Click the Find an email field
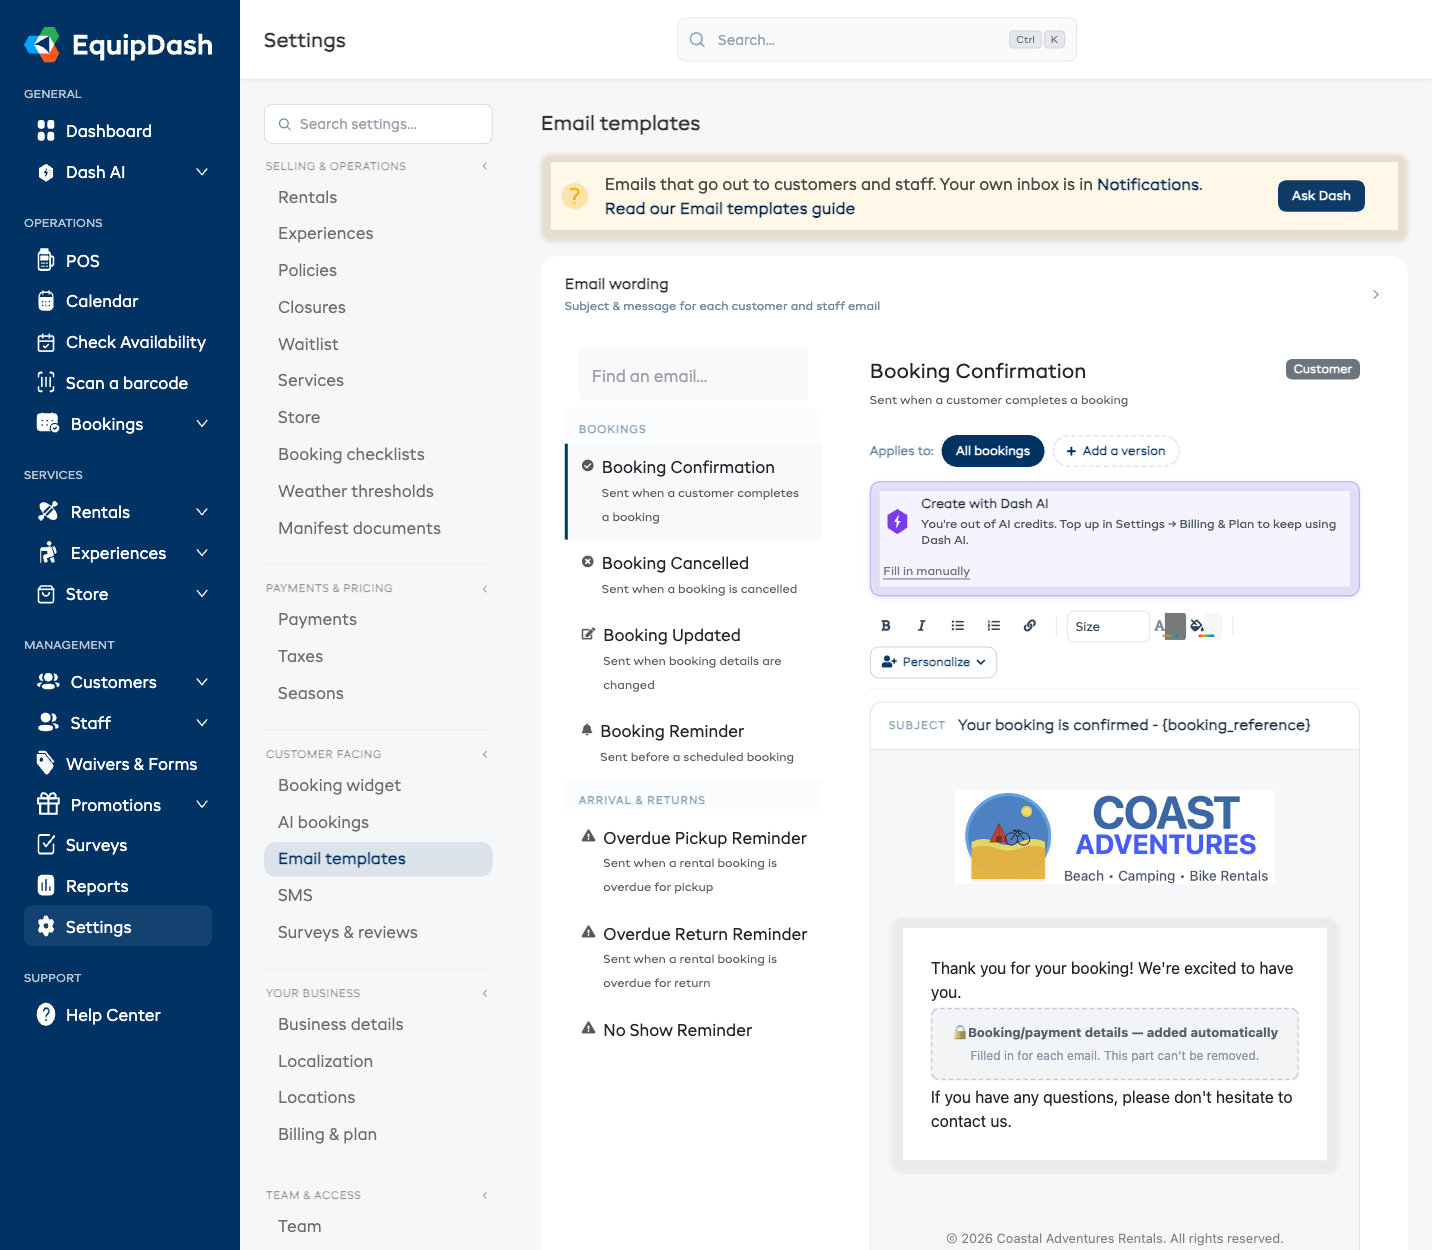The width and height of the screenshot is (1432, 1250). click(x=693, y=376)
